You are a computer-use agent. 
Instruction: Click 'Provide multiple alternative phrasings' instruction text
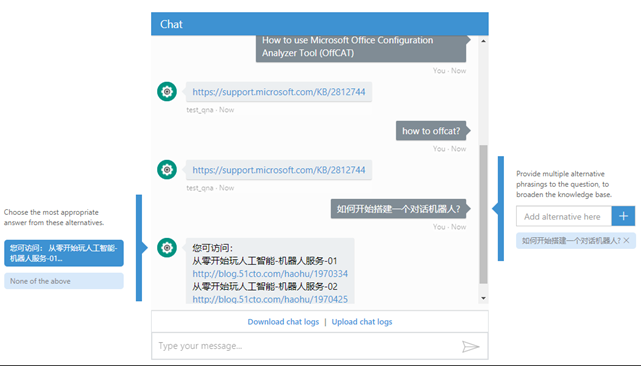coord(564,184)
